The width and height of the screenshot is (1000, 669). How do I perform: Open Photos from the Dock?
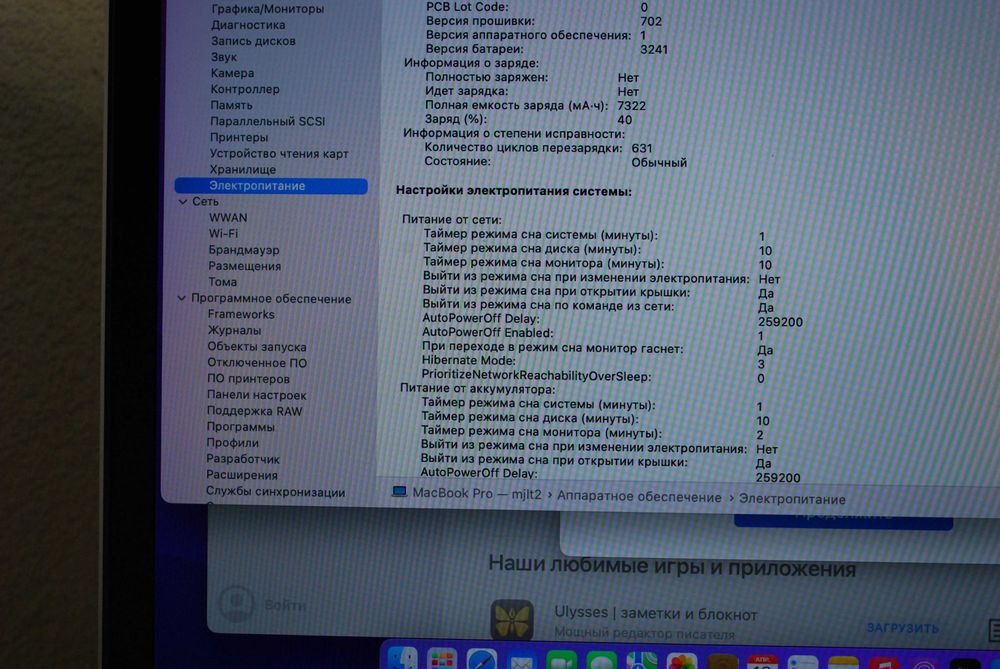click(x=682, y=662)
